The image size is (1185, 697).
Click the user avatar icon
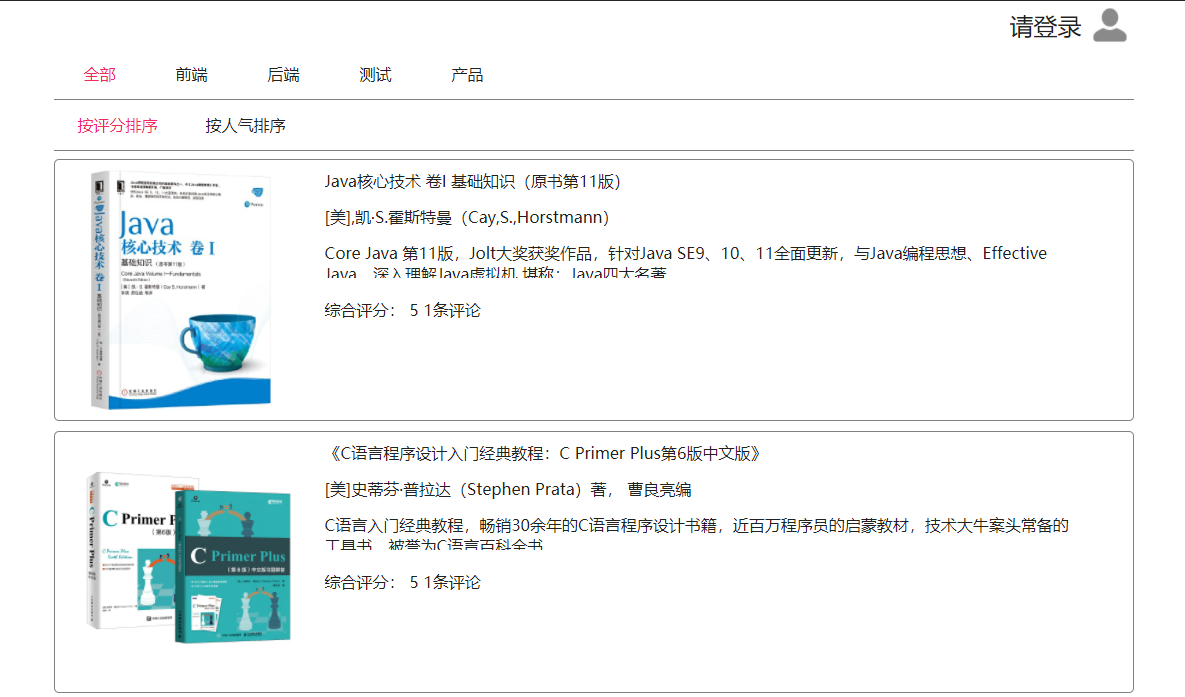tap(1109, 26)
